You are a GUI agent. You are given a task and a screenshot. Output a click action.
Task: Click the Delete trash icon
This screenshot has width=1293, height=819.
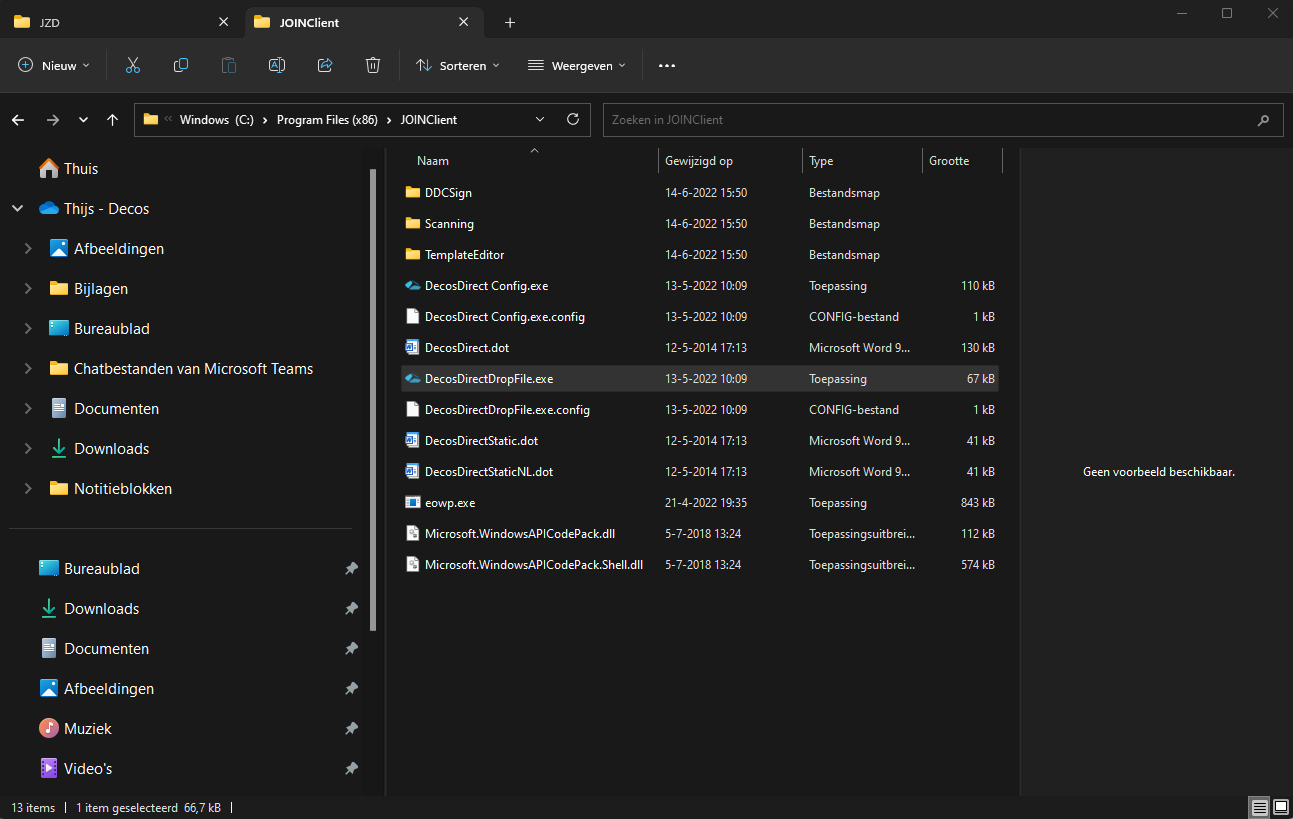coord(373,65)
